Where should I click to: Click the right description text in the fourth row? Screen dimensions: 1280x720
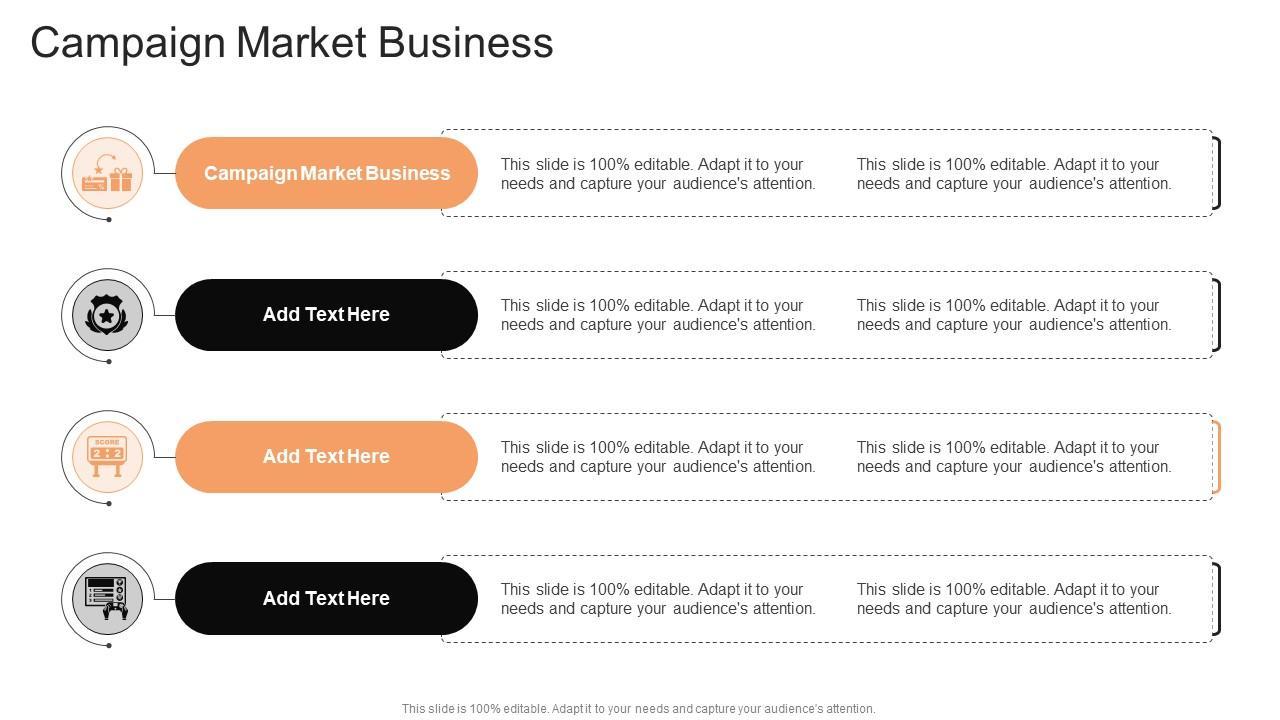(x=1014, y=599)
